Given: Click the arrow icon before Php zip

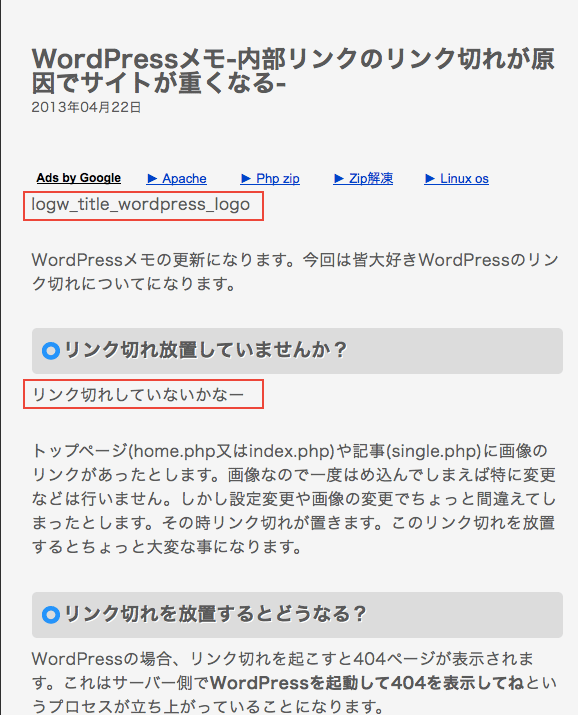Looking at the screenshot, I should pyautogui.click(x=246, y=179).
